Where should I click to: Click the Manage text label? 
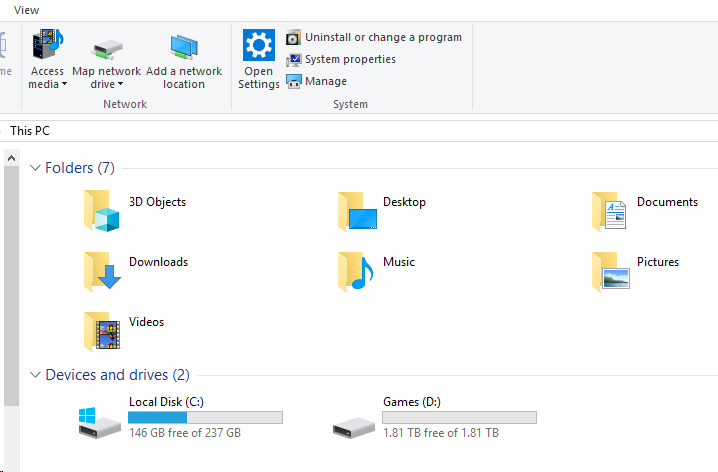326,81
